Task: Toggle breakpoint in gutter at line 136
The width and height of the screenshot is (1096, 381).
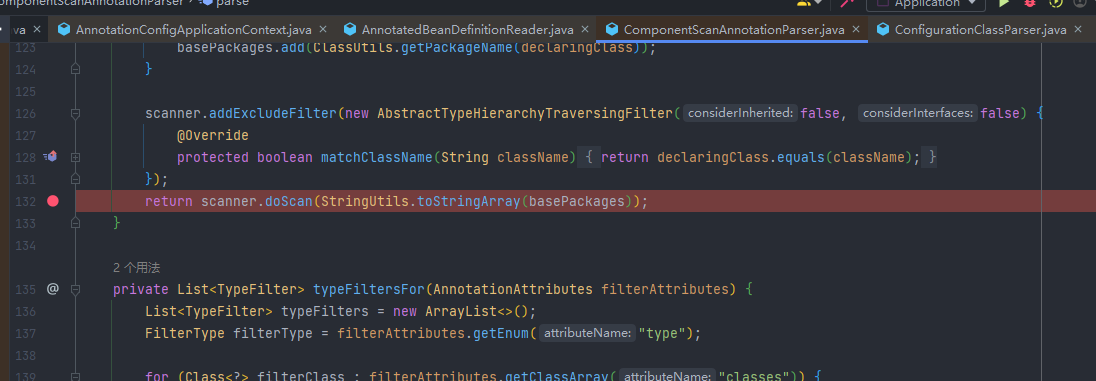Action: [52, 310]
